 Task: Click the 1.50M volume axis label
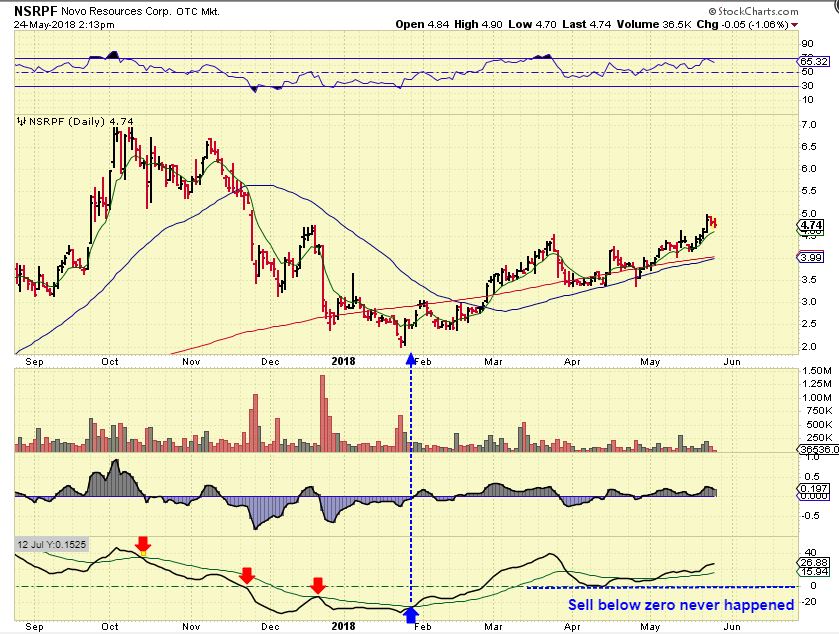[x=817, y=371]
